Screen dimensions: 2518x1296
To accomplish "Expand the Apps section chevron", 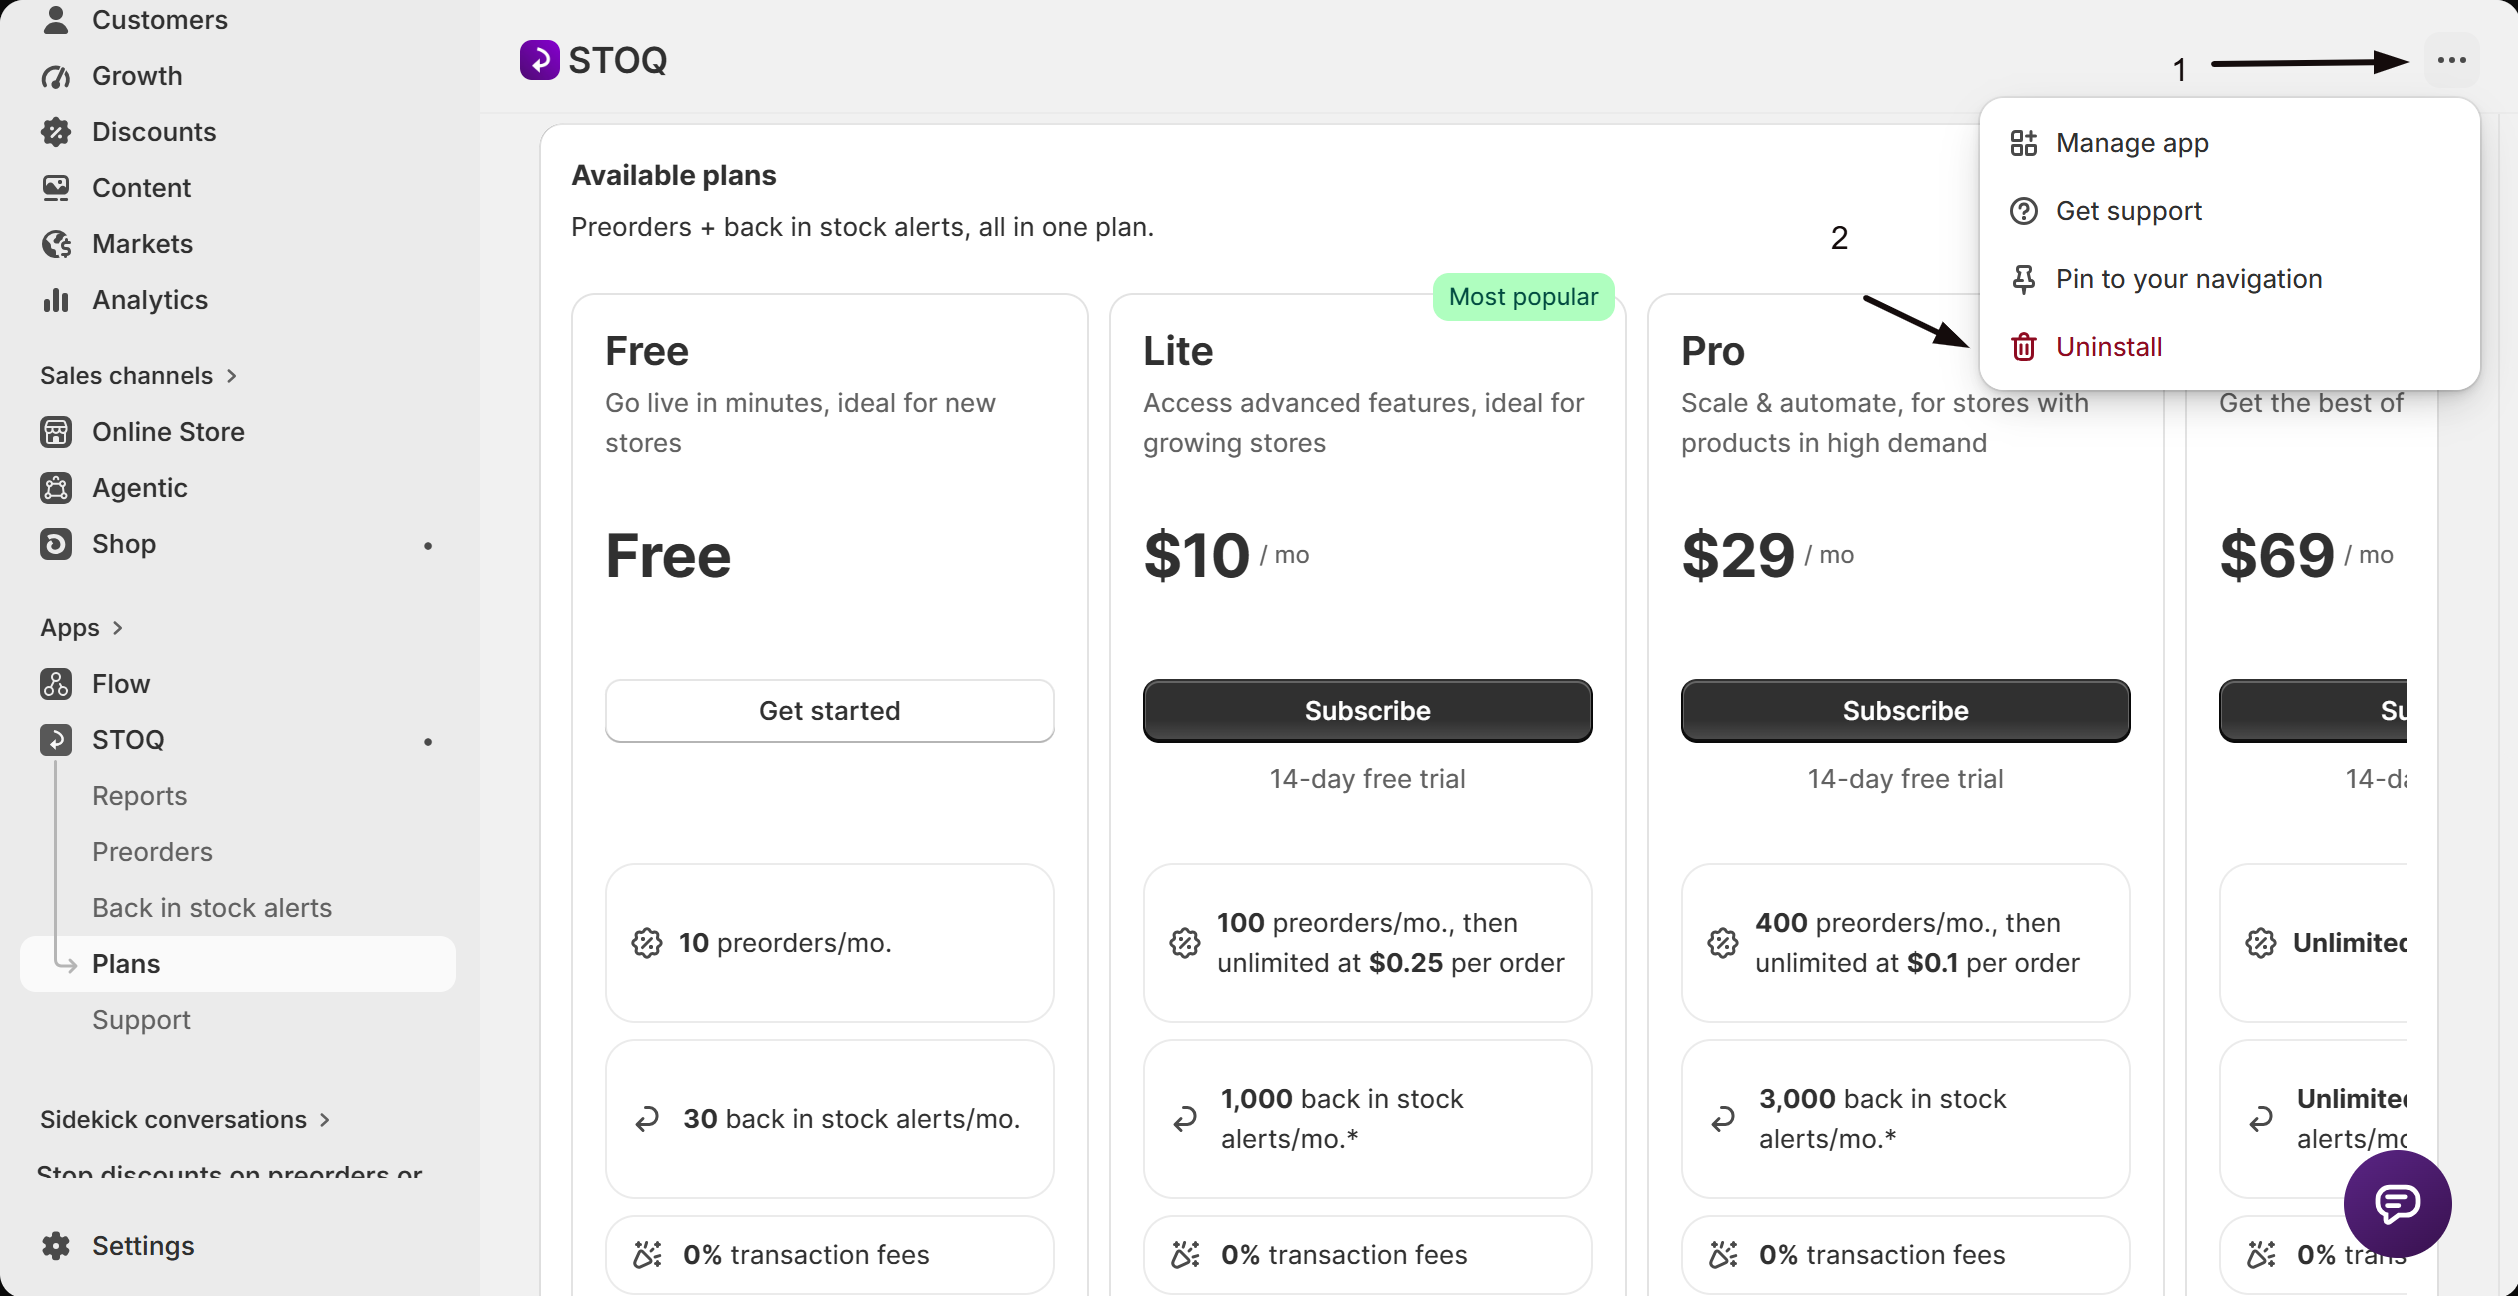I will pyautogui.click(x=118, y=628).
